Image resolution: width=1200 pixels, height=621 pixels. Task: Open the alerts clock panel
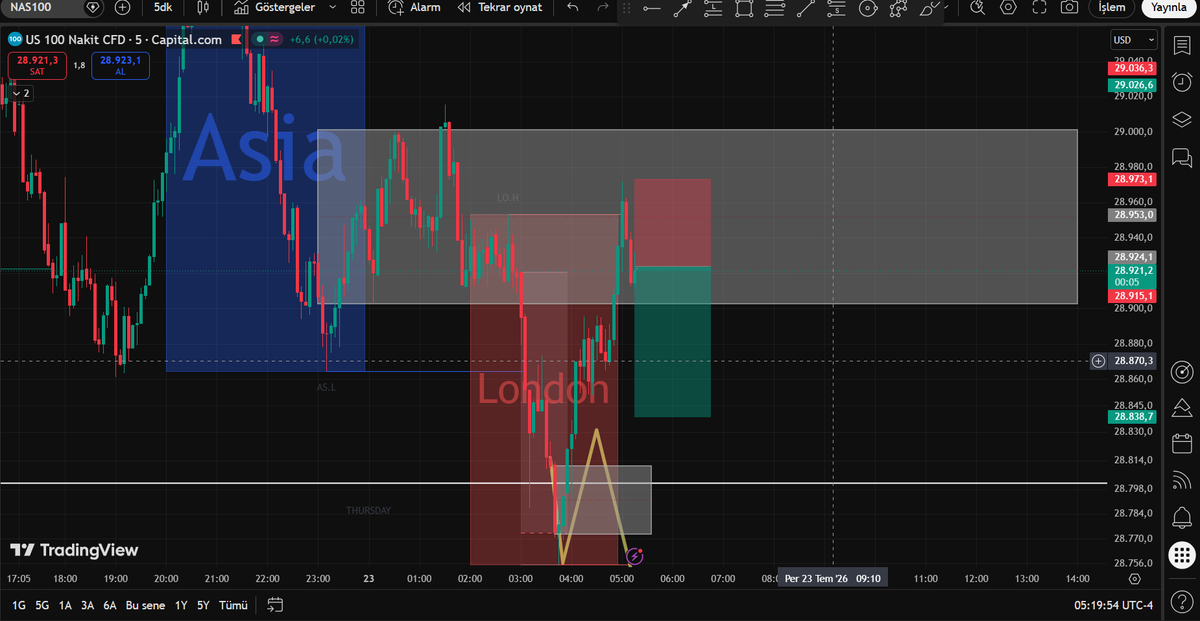pos(1182,82)
